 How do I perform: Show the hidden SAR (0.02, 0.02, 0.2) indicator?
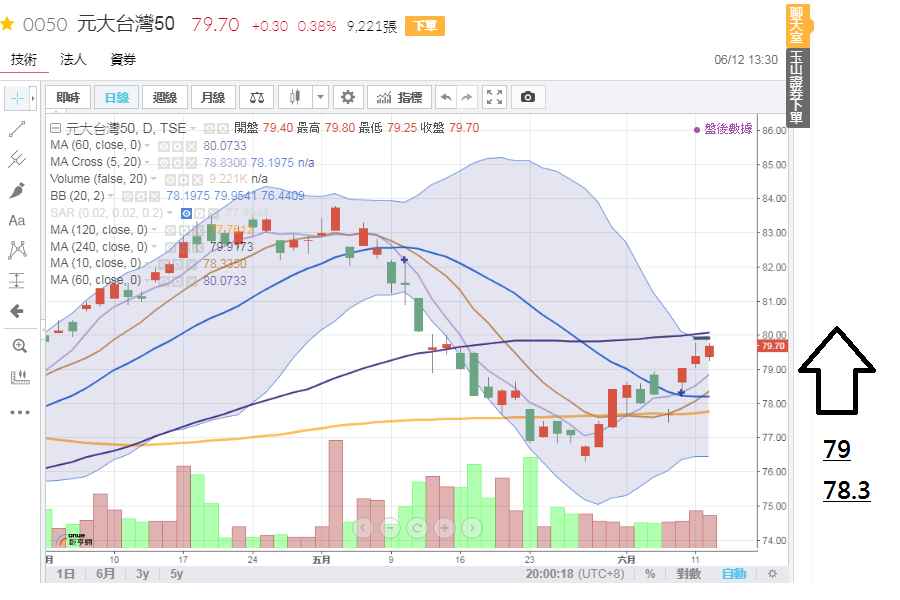187,214
